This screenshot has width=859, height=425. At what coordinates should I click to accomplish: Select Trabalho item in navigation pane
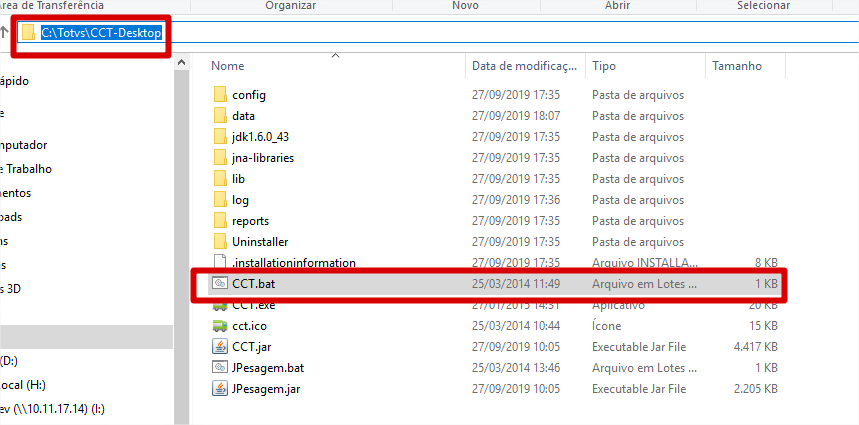click(26, 169)
